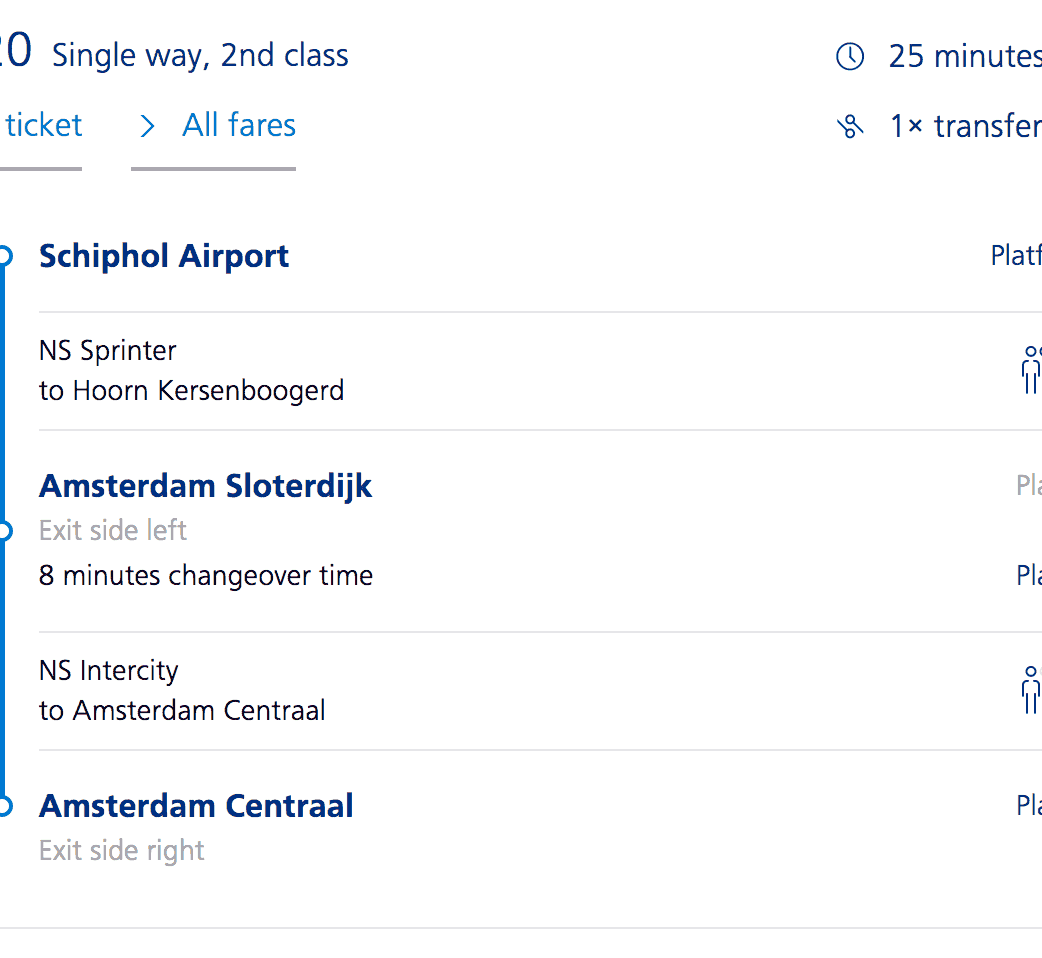
Task: Click the Exit side left note
Action: (113, 531)
